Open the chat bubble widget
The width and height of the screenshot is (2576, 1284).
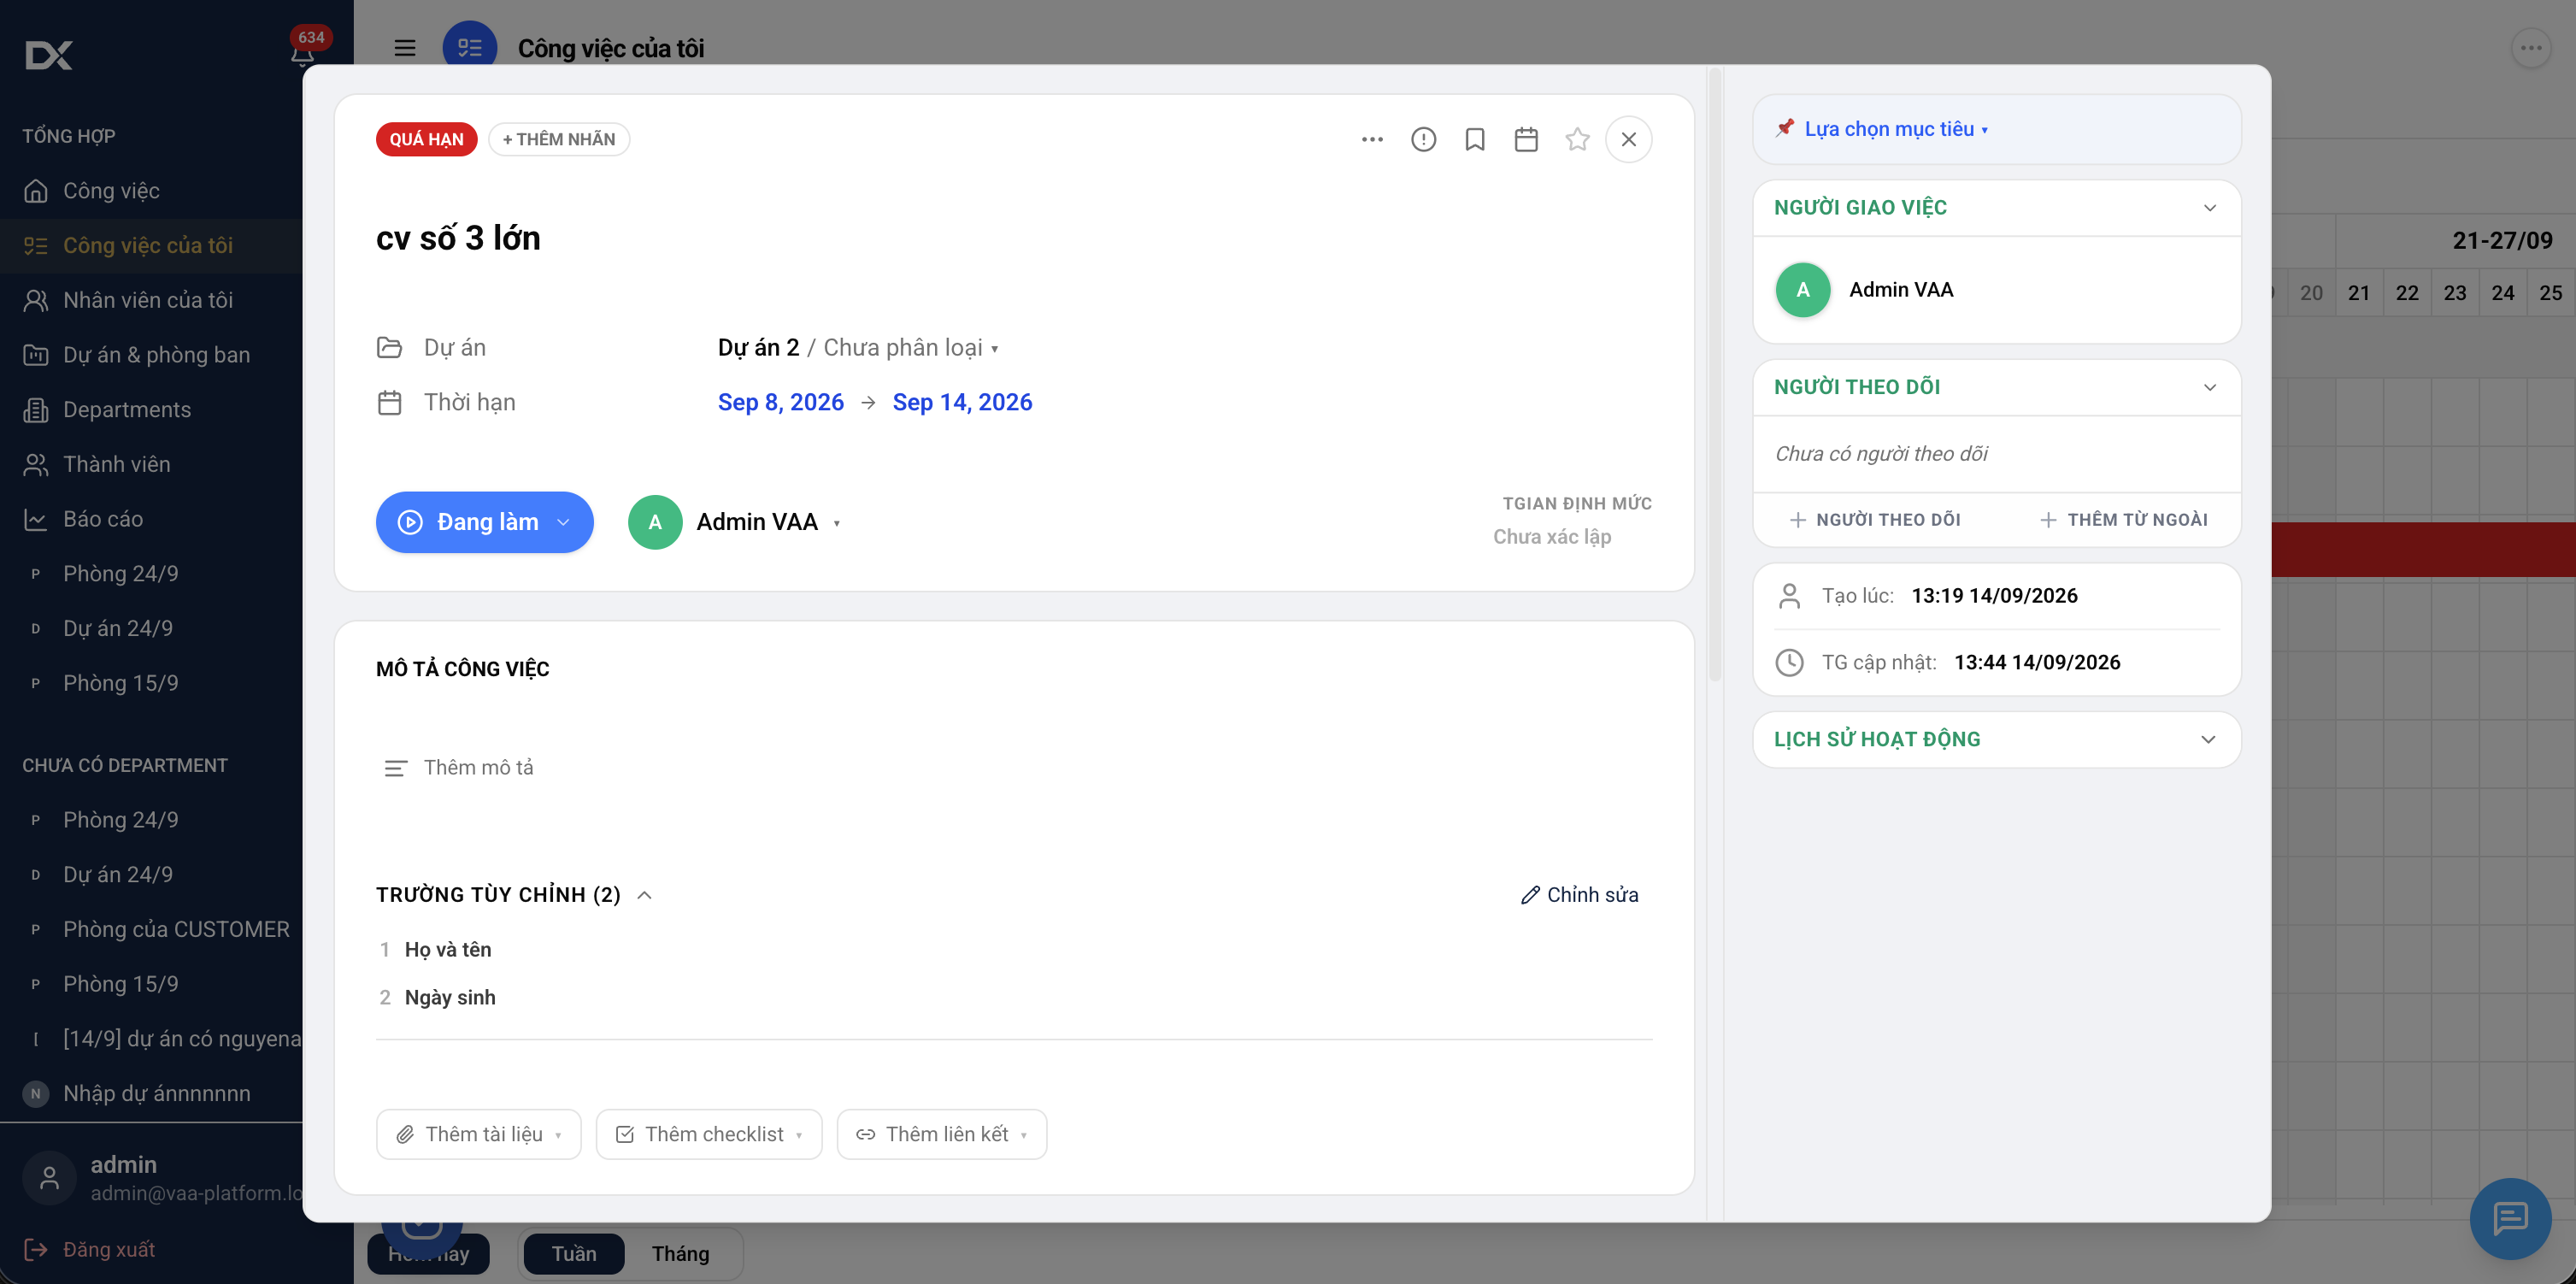(x=2510, y=1218)
